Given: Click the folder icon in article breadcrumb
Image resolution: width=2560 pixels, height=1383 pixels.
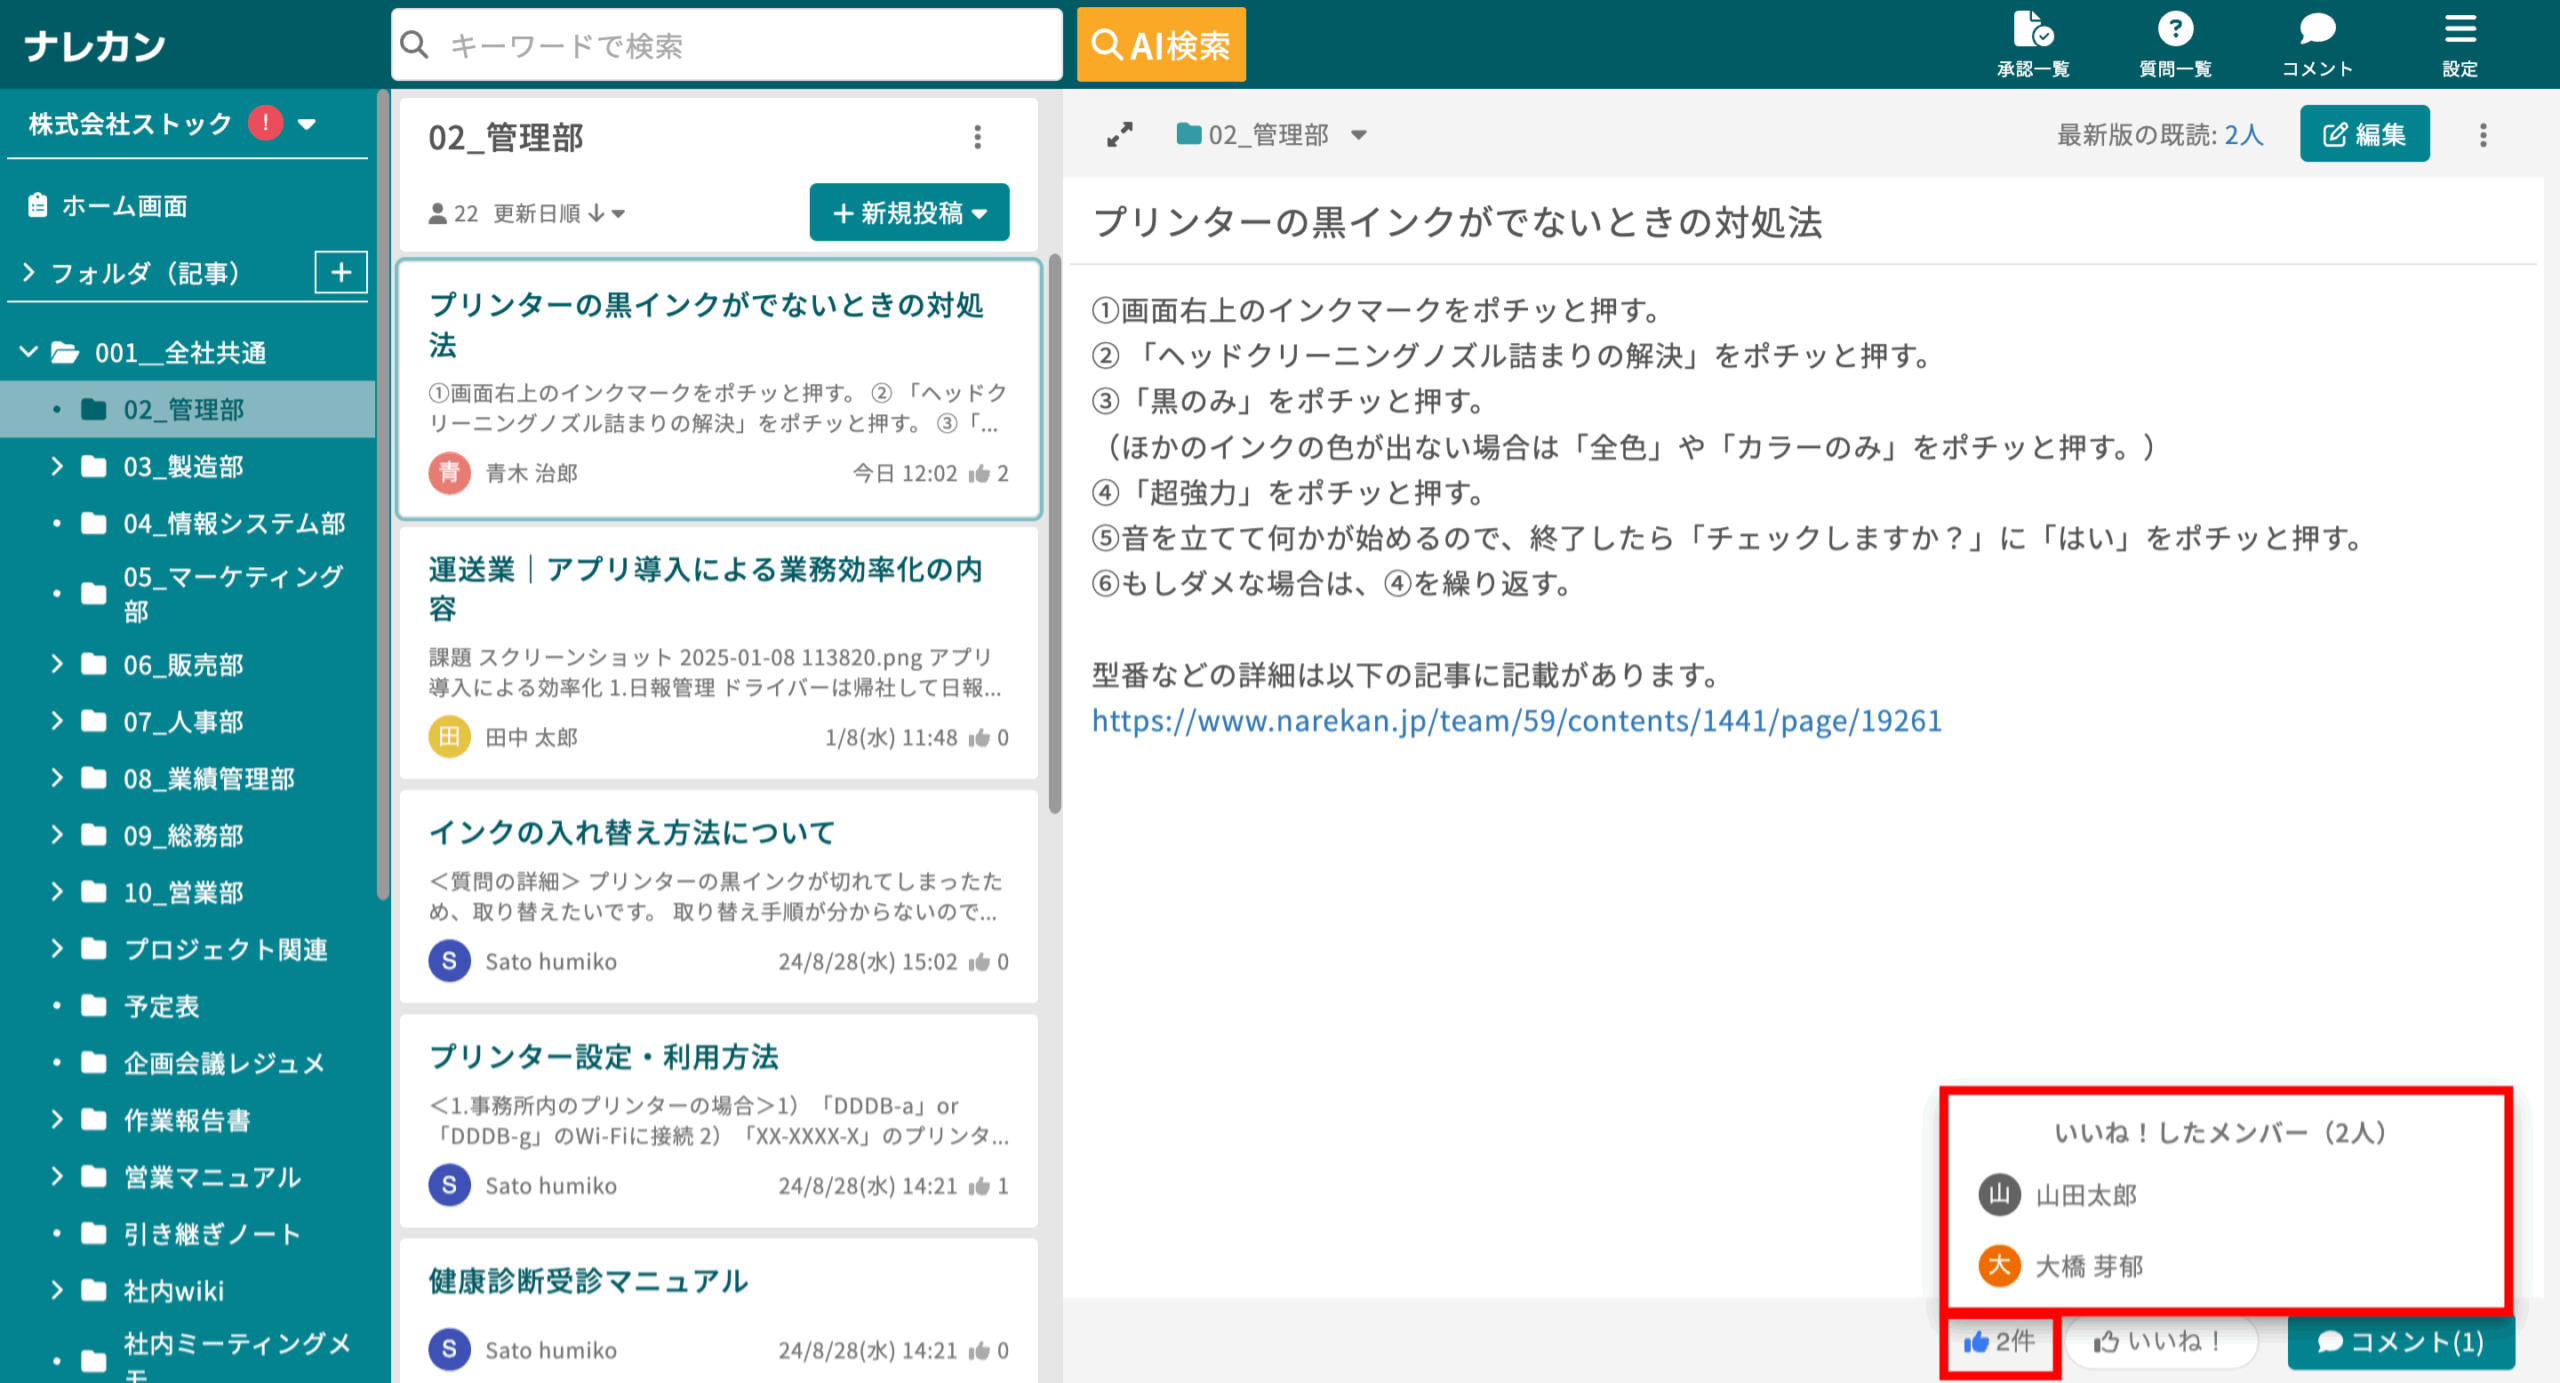Looking at the screenshot, I should coord(1189,133).
